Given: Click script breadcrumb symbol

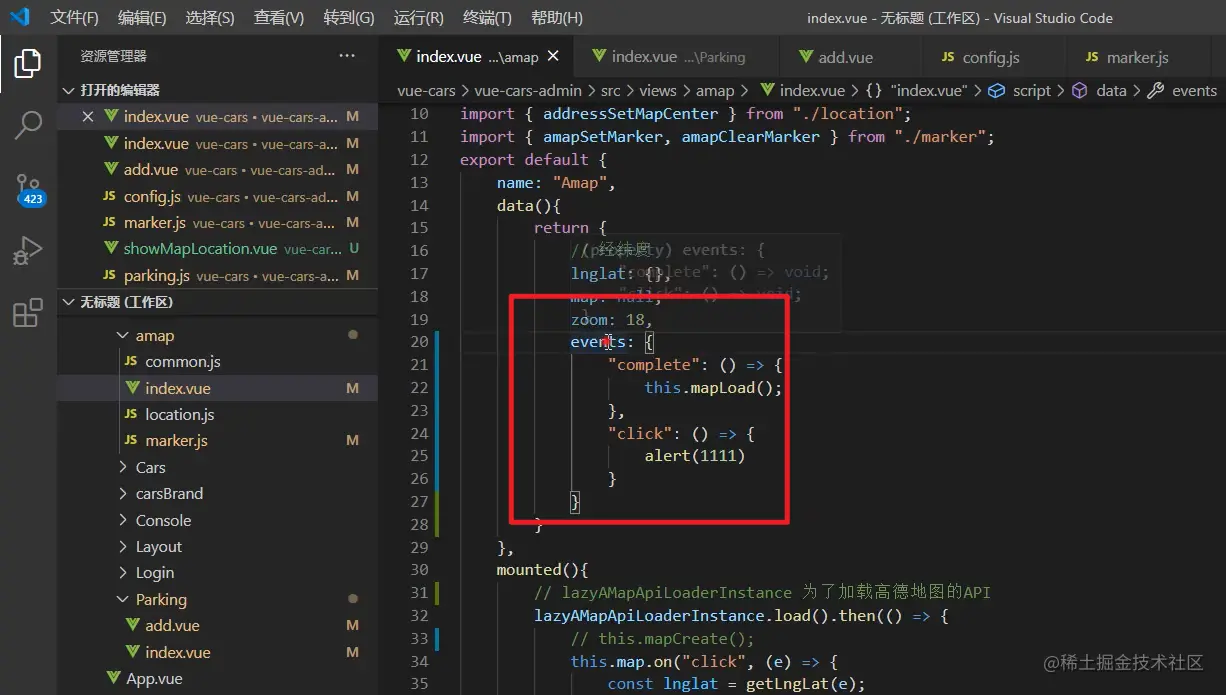Looking at the screenshot, I should pyautogui.click(x=1020, y=90).
